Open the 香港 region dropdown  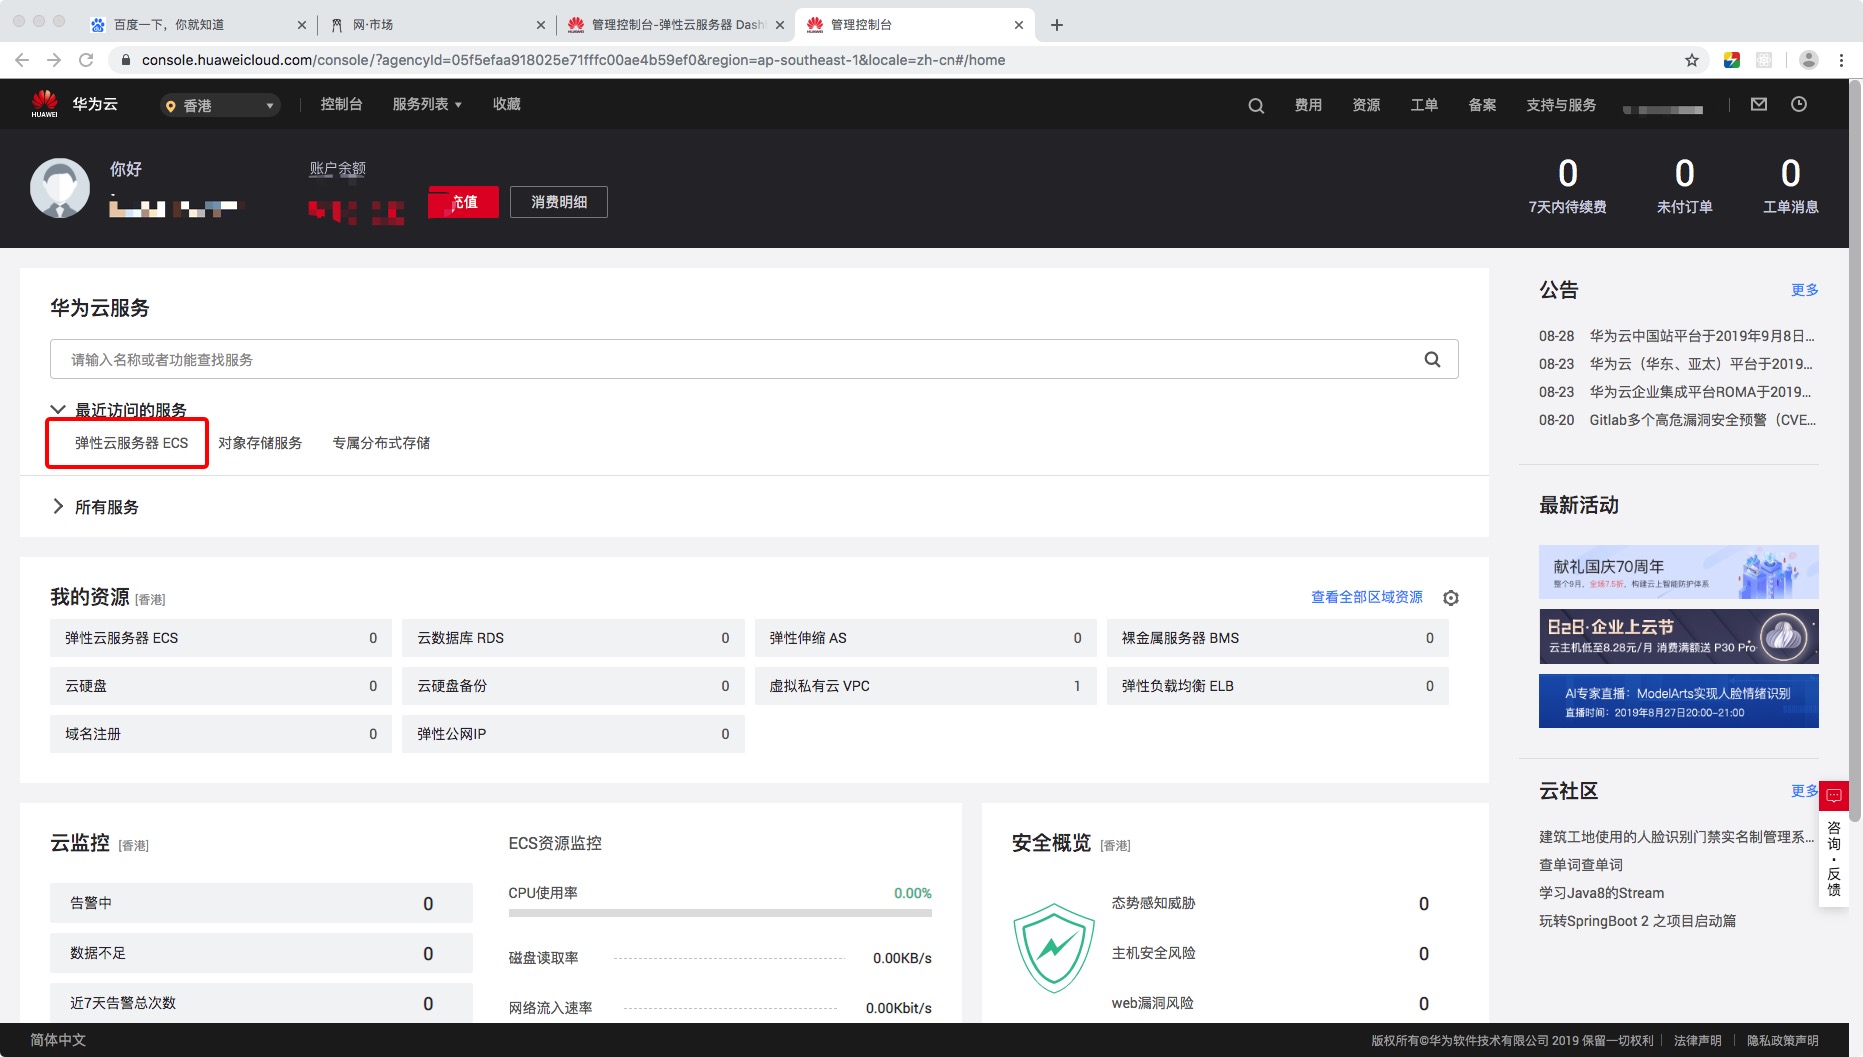point(220,105)
